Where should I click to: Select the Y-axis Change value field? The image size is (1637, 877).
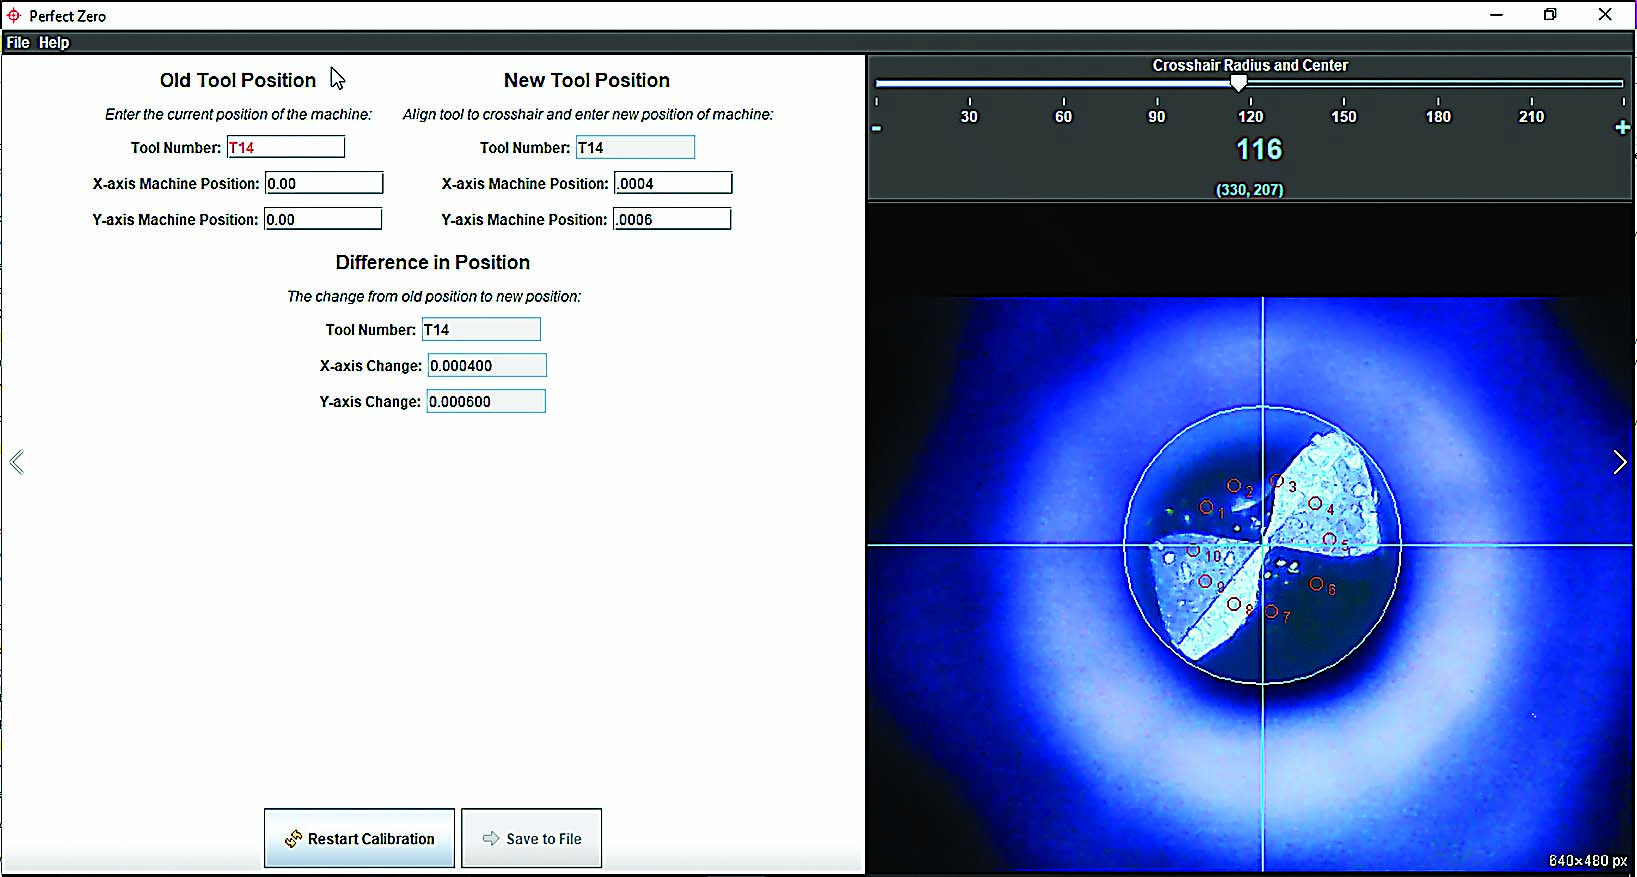[x=486, y=401]
